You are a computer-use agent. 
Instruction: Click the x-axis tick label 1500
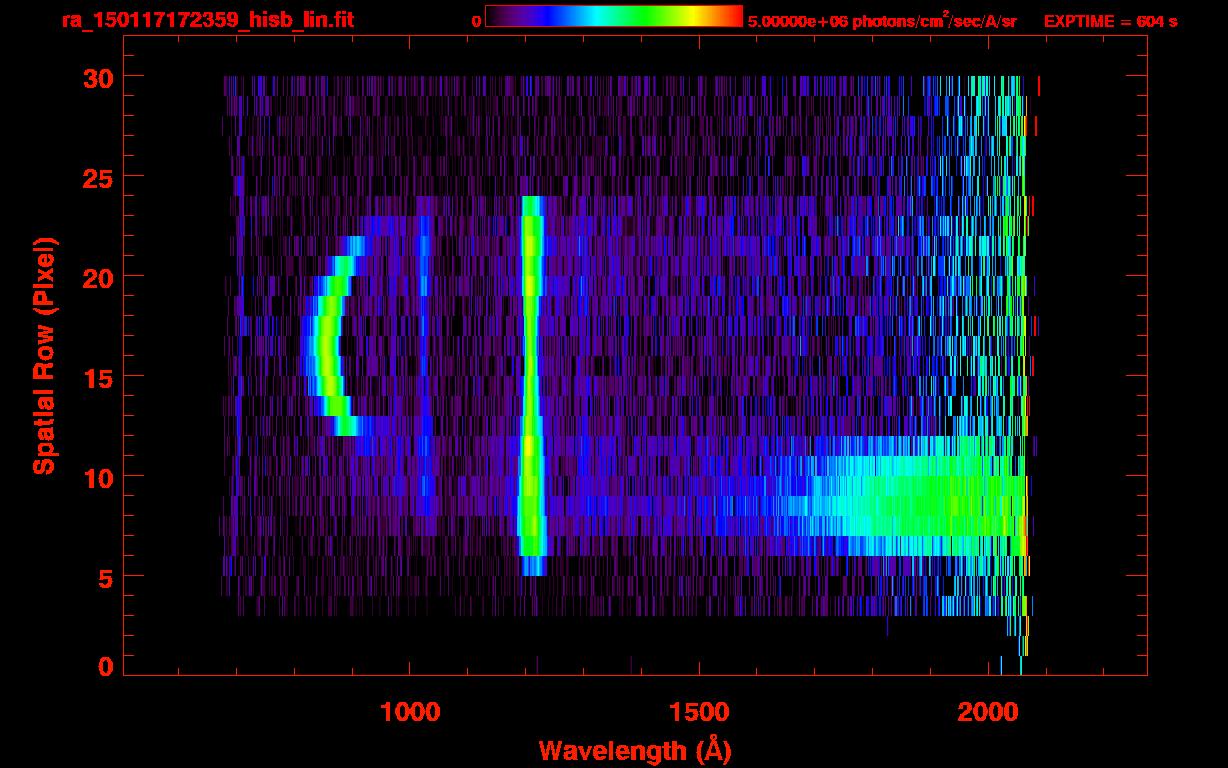(699, 712)
